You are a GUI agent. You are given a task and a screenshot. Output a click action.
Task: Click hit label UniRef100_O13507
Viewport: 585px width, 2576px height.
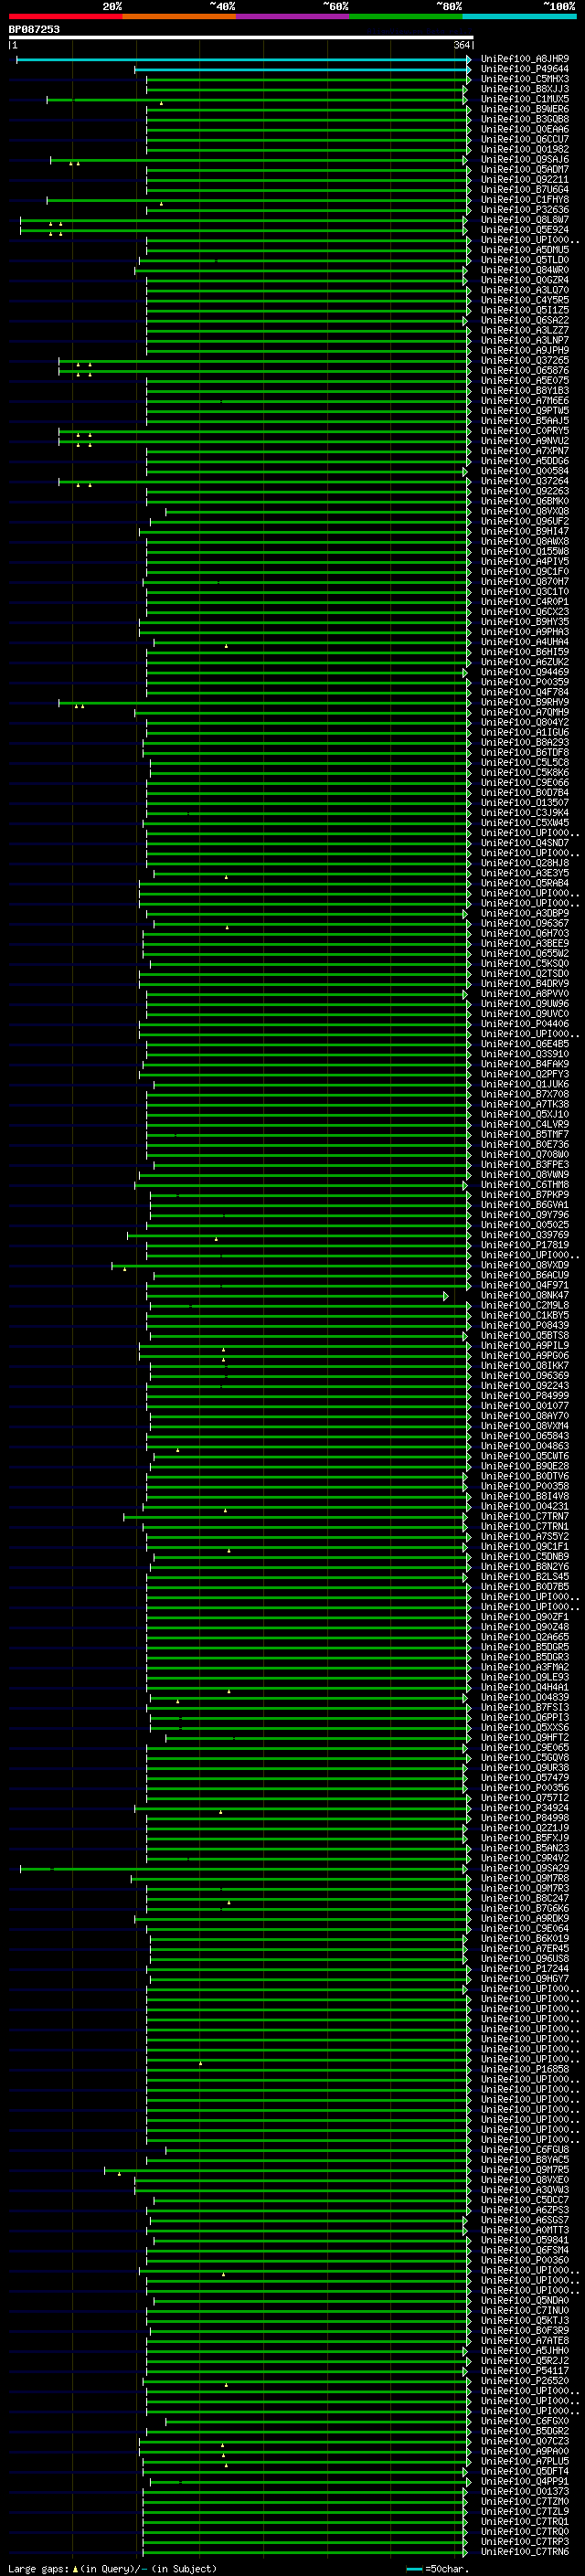coord(525,803)
